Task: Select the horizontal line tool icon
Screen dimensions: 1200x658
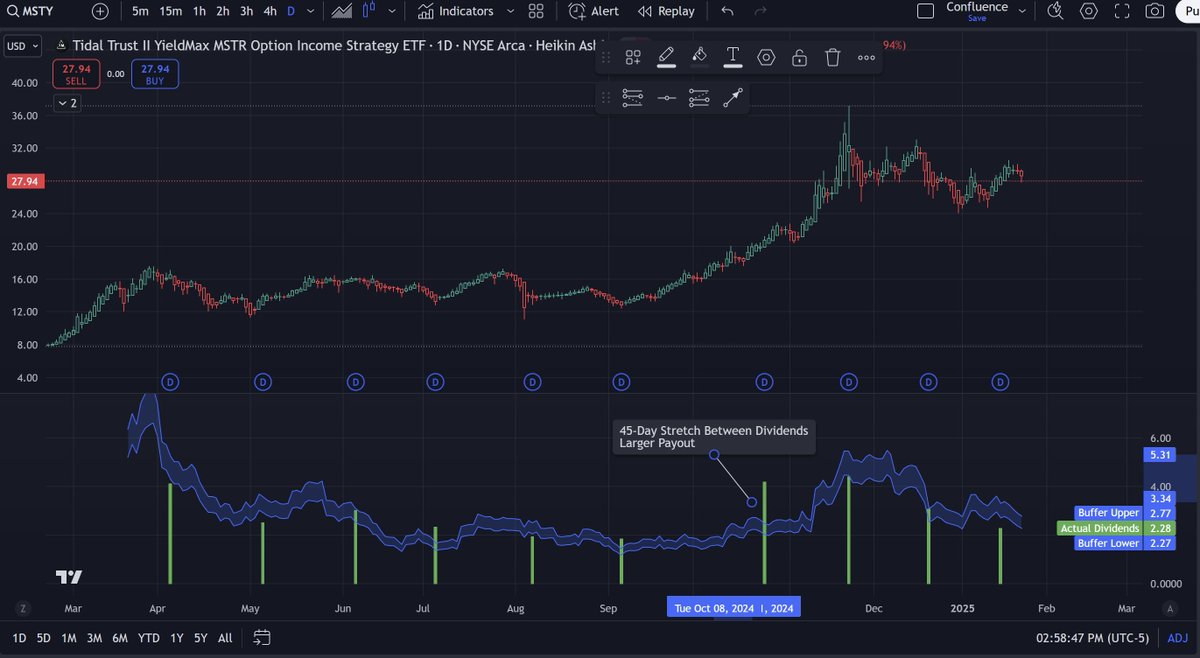Action: pyautogui.click(x=667, y=97)
